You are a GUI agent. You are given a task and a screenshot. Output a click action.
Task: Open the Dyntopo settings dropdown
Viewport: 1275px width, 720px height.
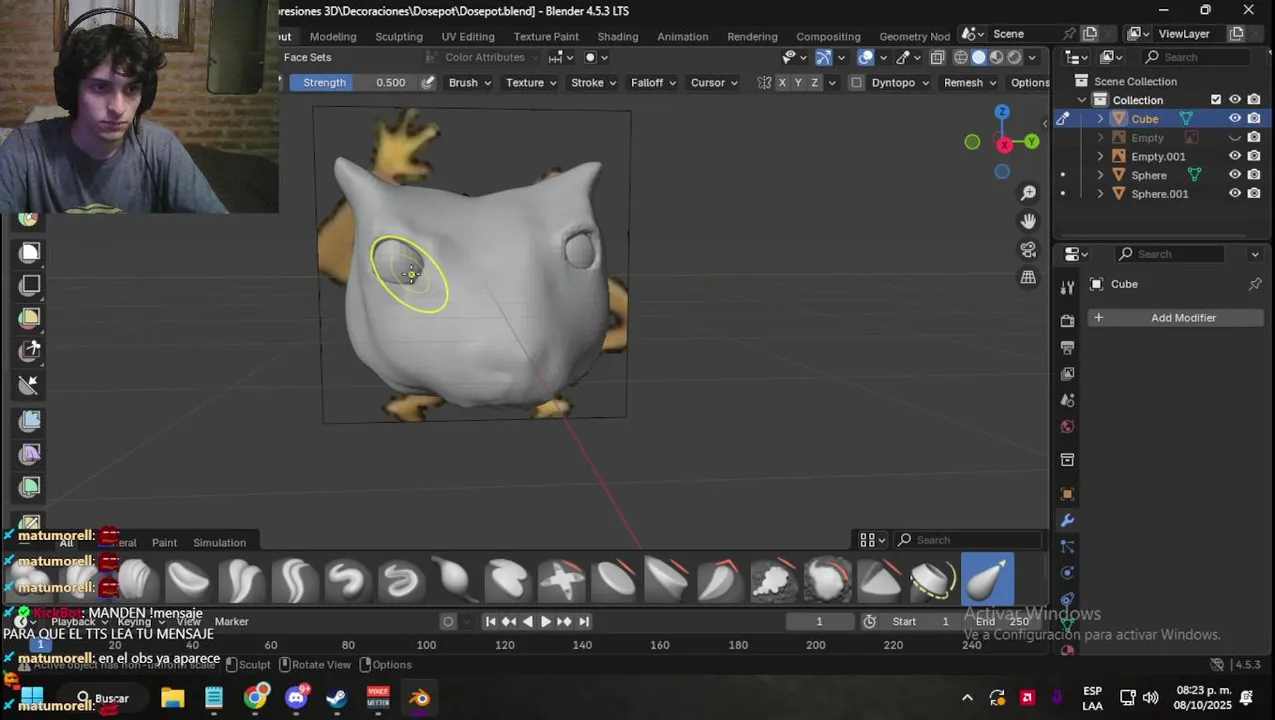[900, 82]
